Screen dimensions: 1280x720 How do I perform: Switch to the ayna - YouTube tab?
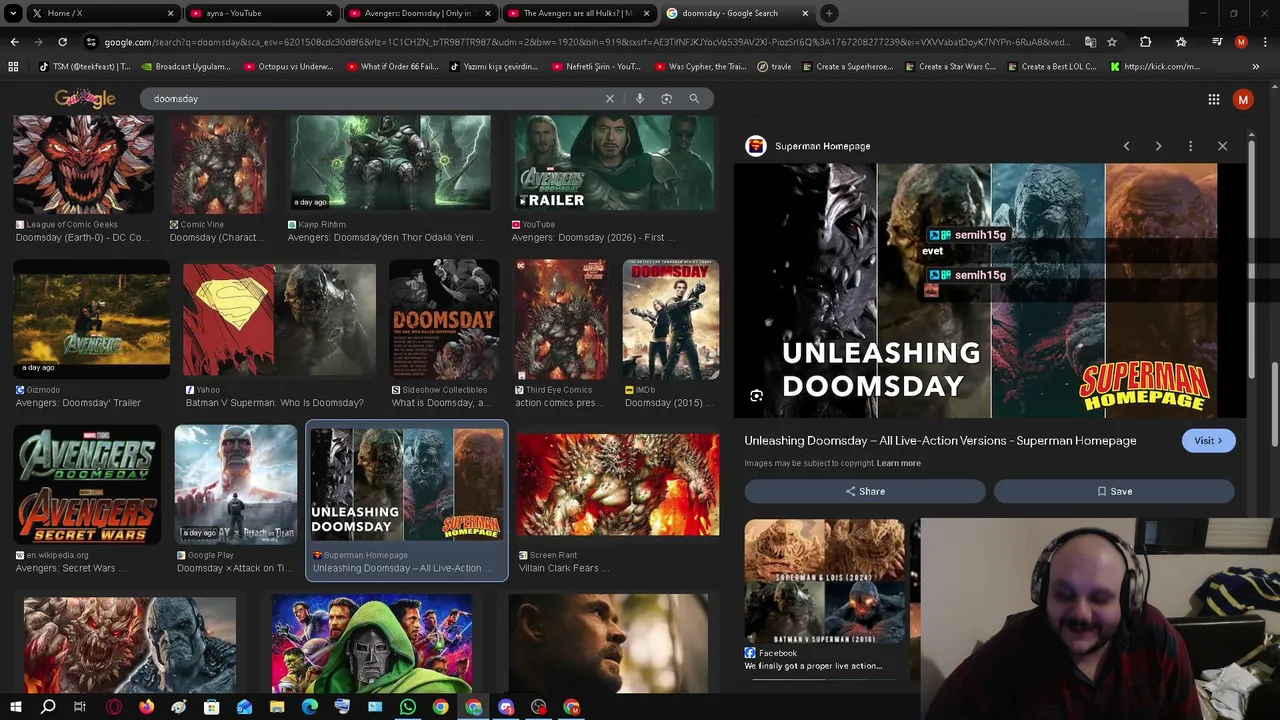click(260, 13)
